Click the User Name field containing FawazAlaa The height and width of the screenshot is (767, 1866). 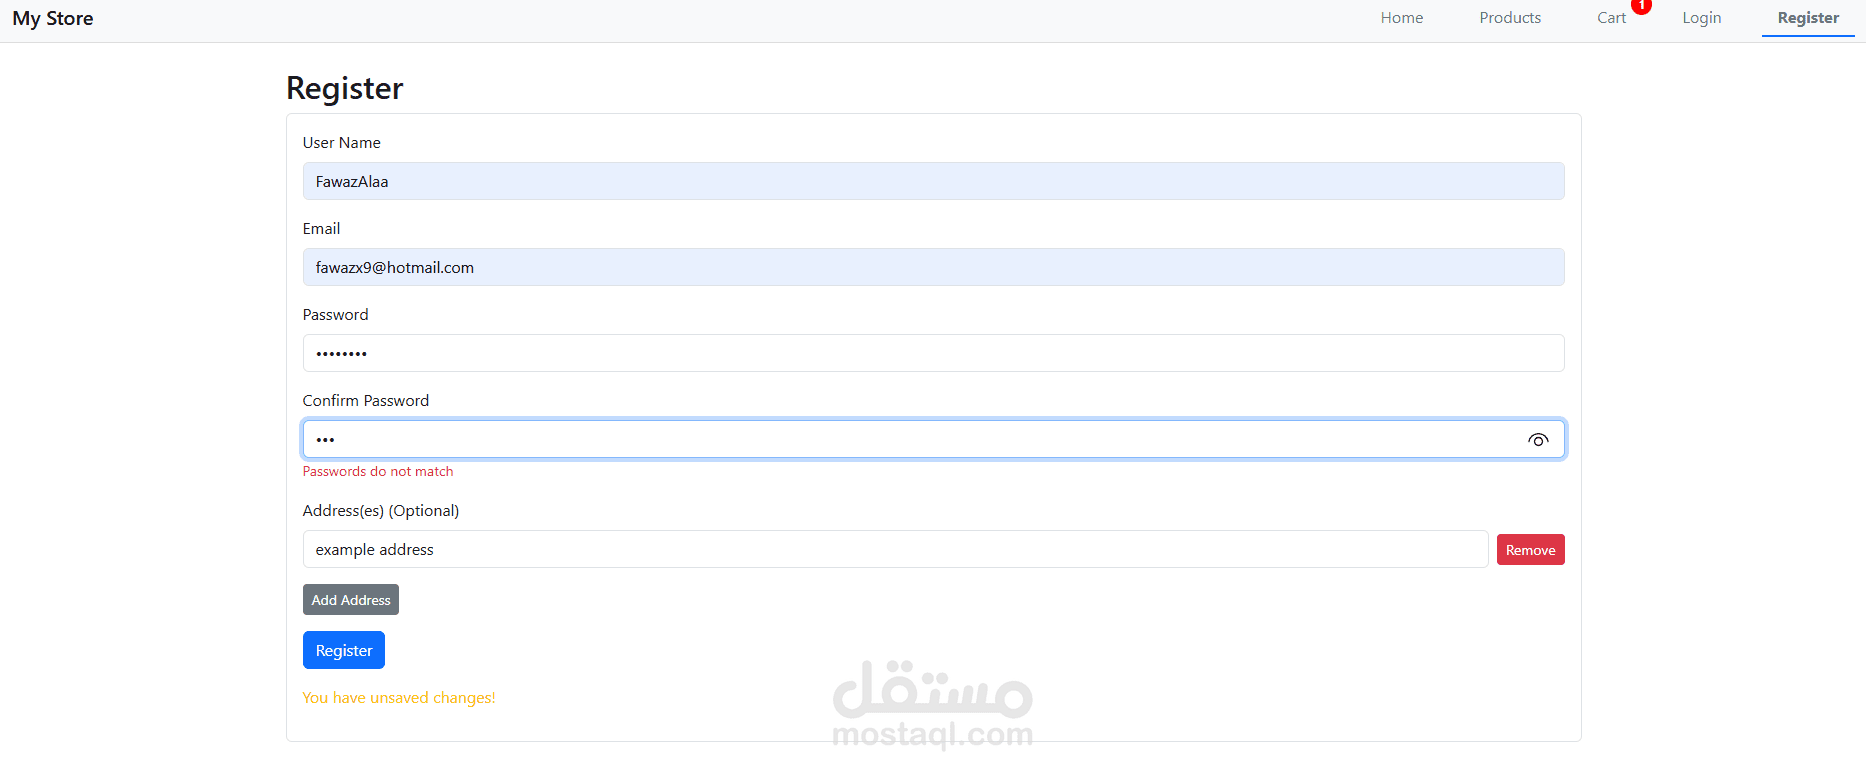[x=933, y=181]
